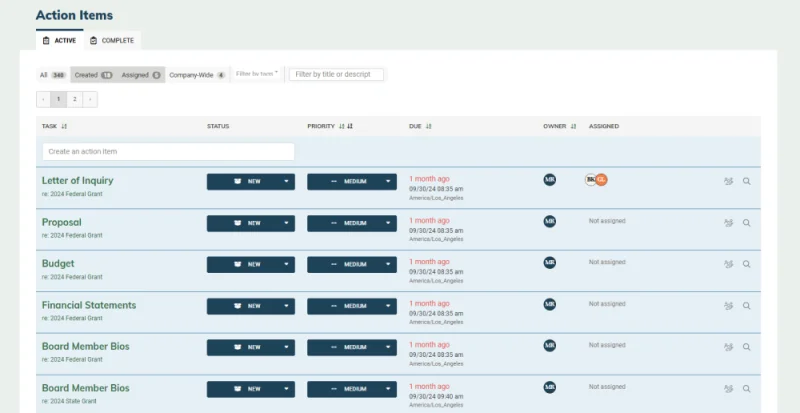Sort by owner using OWNER sort icon

pos(573,126)
